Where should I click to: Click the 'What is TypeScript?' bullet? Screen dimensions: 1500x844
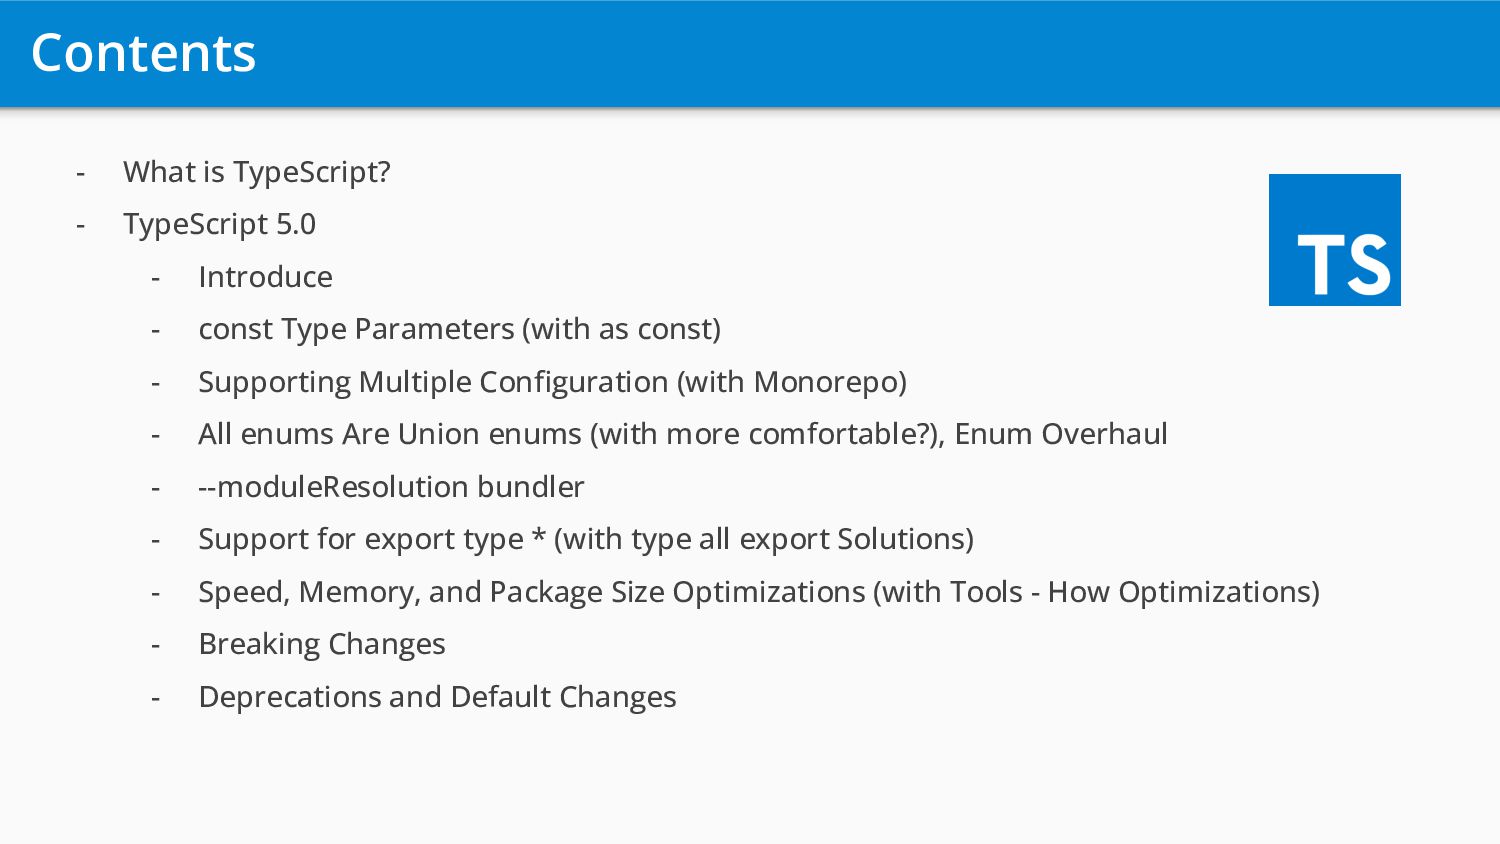[x=257, y=172]
